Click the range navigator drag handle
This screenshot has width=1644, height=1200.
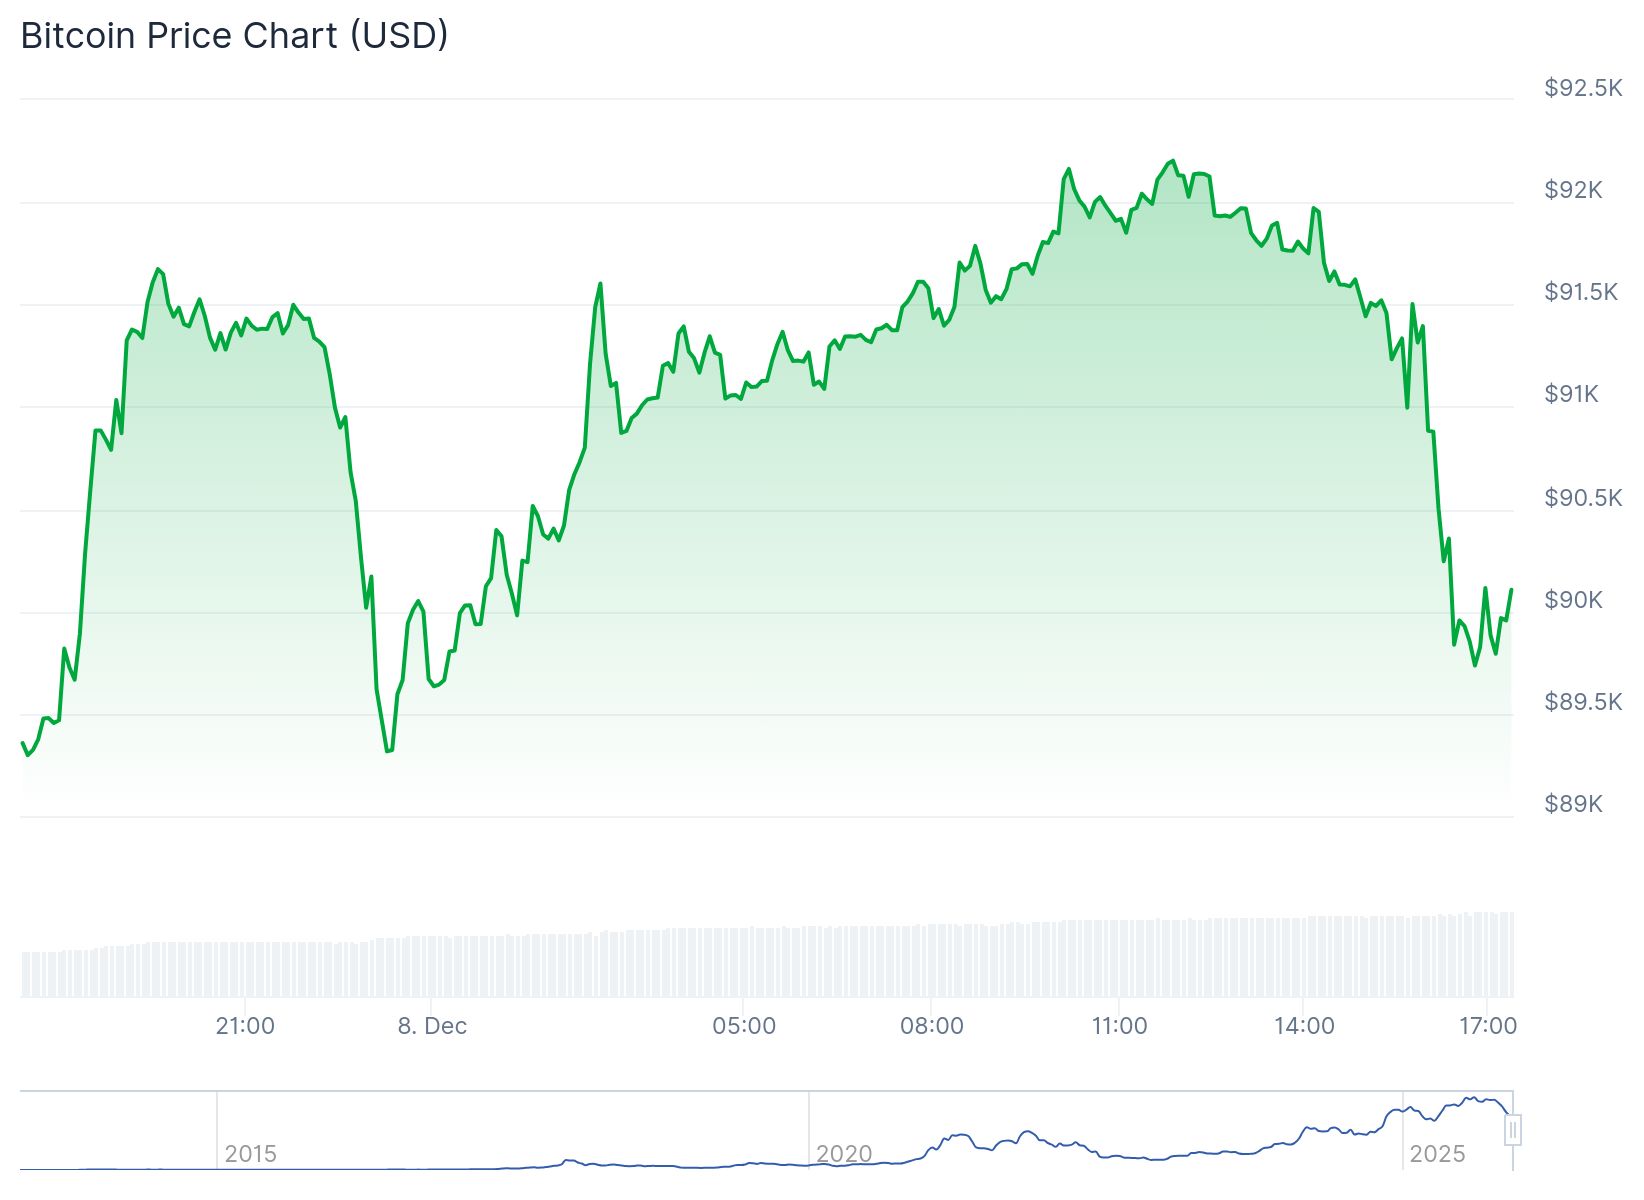(x=1513, y=1130)
